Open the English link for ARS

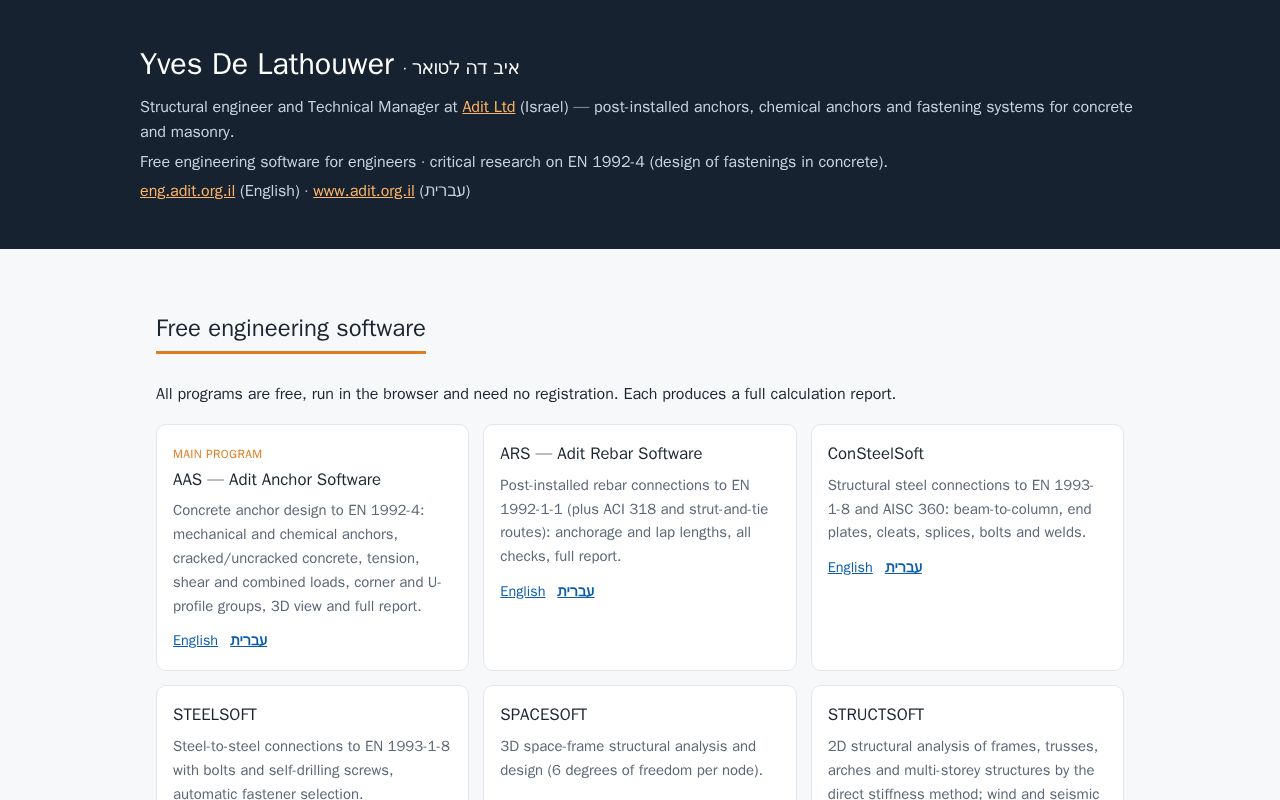(522, 592)
